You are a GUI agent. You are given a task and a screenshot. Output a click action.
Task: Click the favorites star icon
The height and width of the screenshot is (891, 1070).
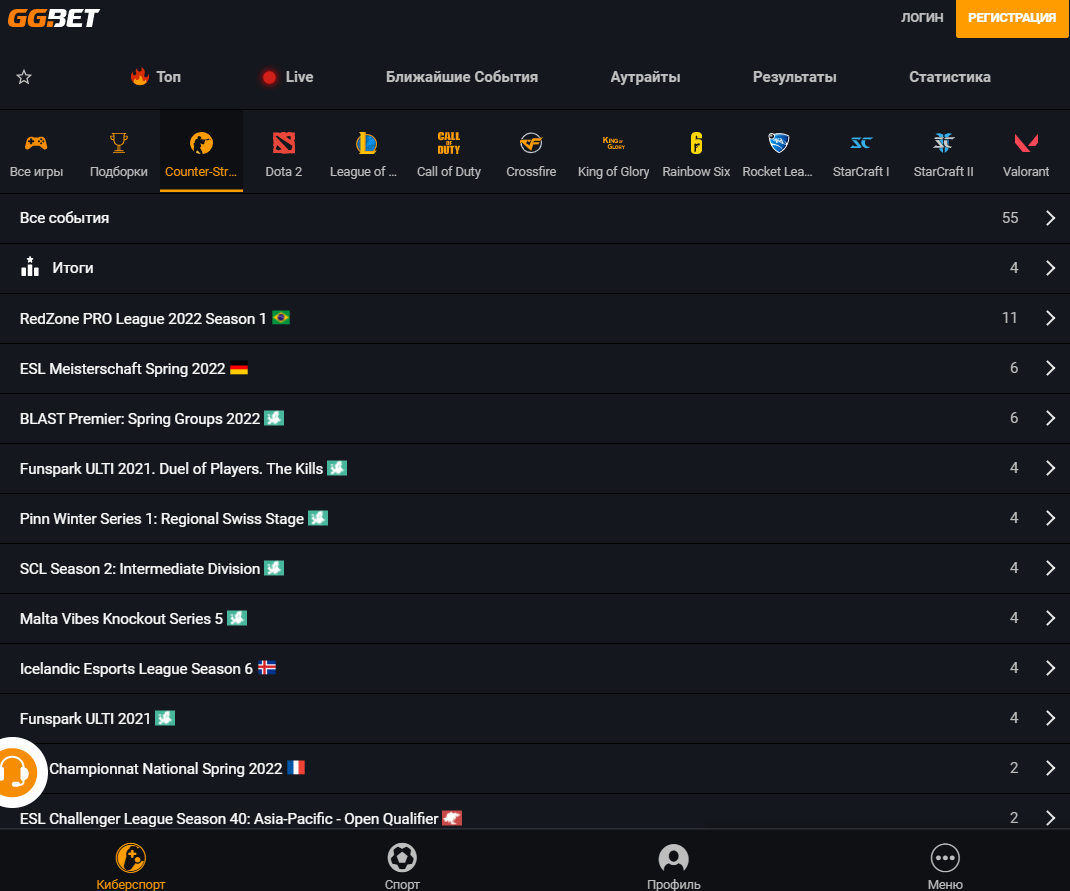pos(24,77)
